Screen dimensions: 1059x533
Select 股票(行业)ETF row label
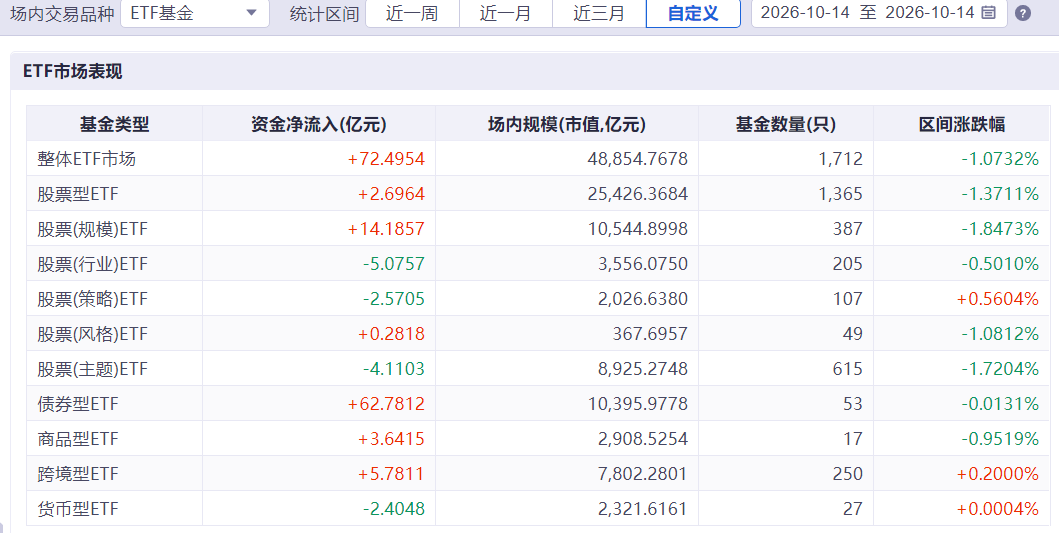click(93, 264)
